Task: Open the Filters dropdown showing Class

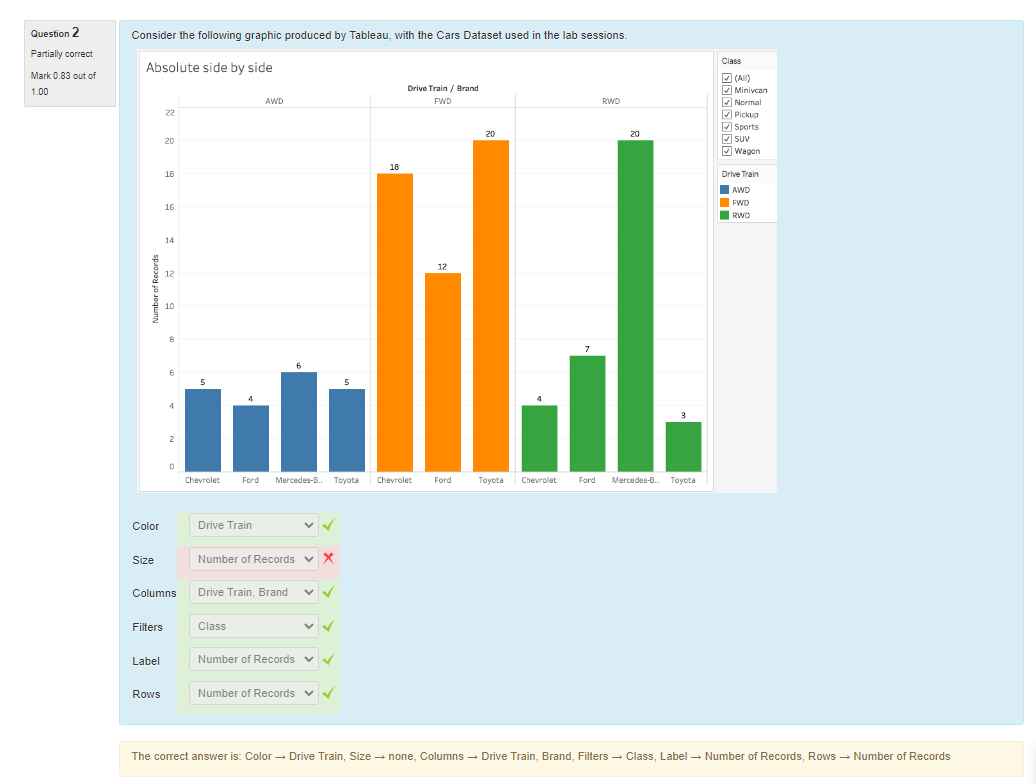Action: [254, 626]
